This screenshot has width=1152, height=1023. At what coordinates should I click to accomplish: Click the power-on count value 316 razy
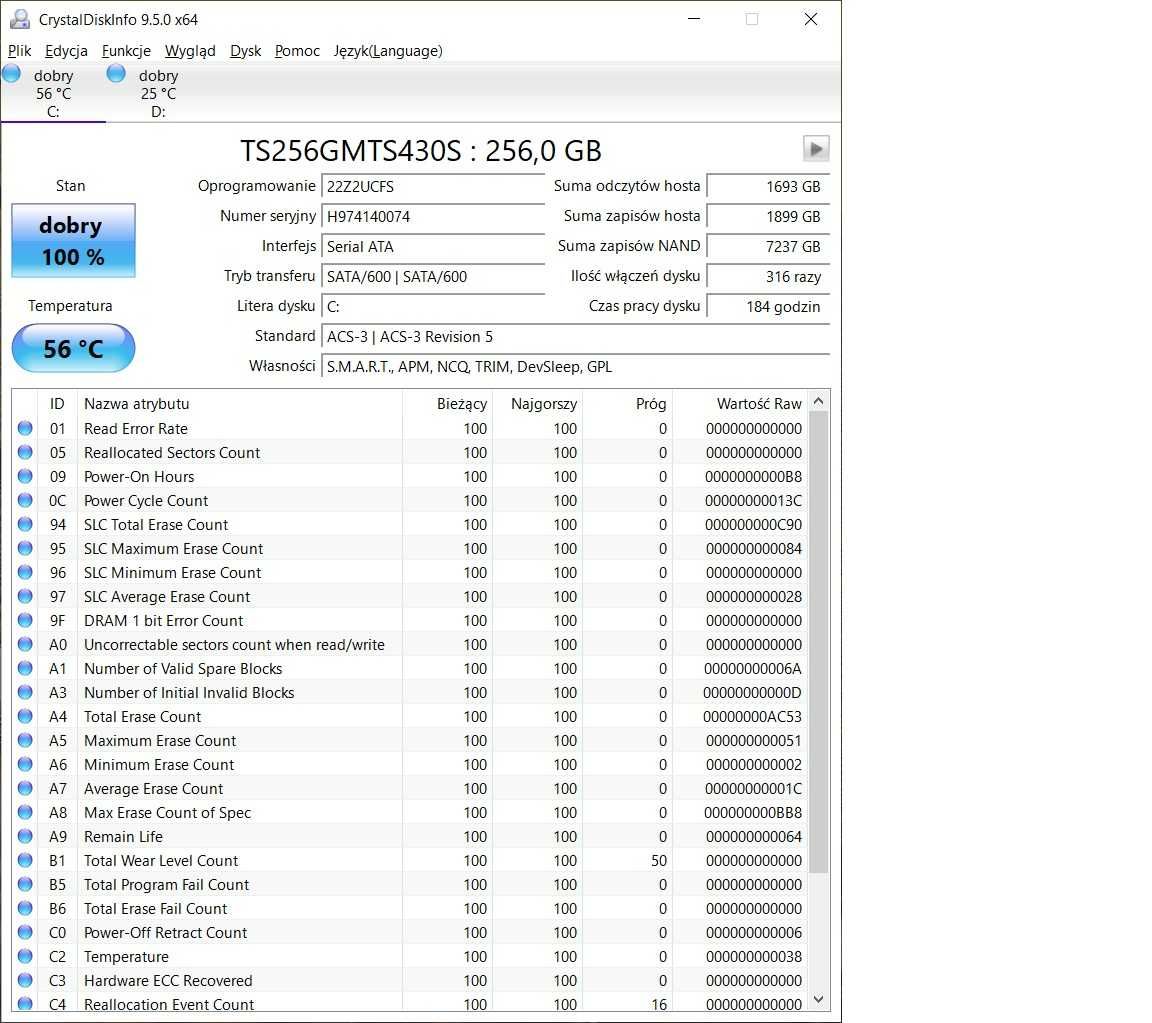click(768, 277)
